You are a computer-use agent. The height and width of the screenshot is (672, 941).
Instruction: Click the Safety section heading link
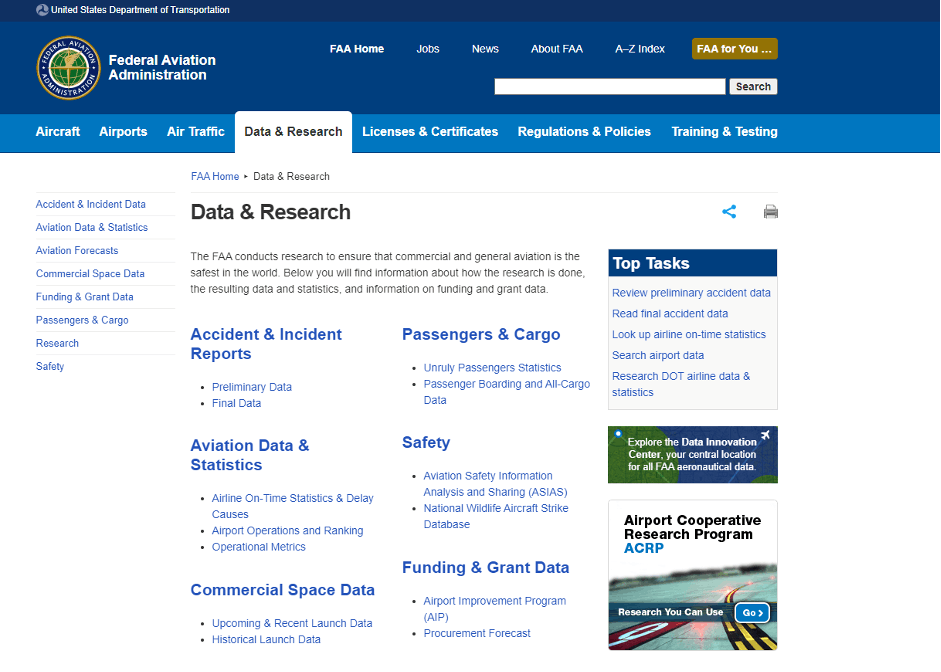click(x=426, y=443)
